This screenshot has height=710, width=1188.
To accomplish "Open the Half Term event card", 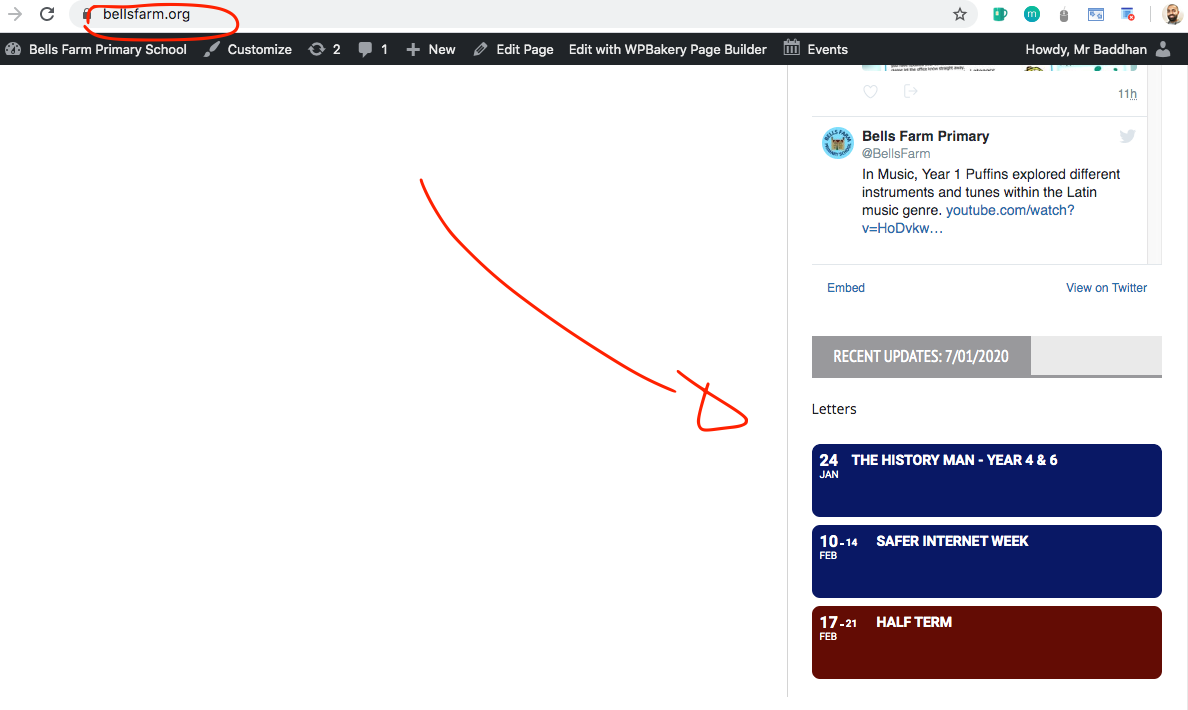I will pyautogui.click(x=986, y=642).
